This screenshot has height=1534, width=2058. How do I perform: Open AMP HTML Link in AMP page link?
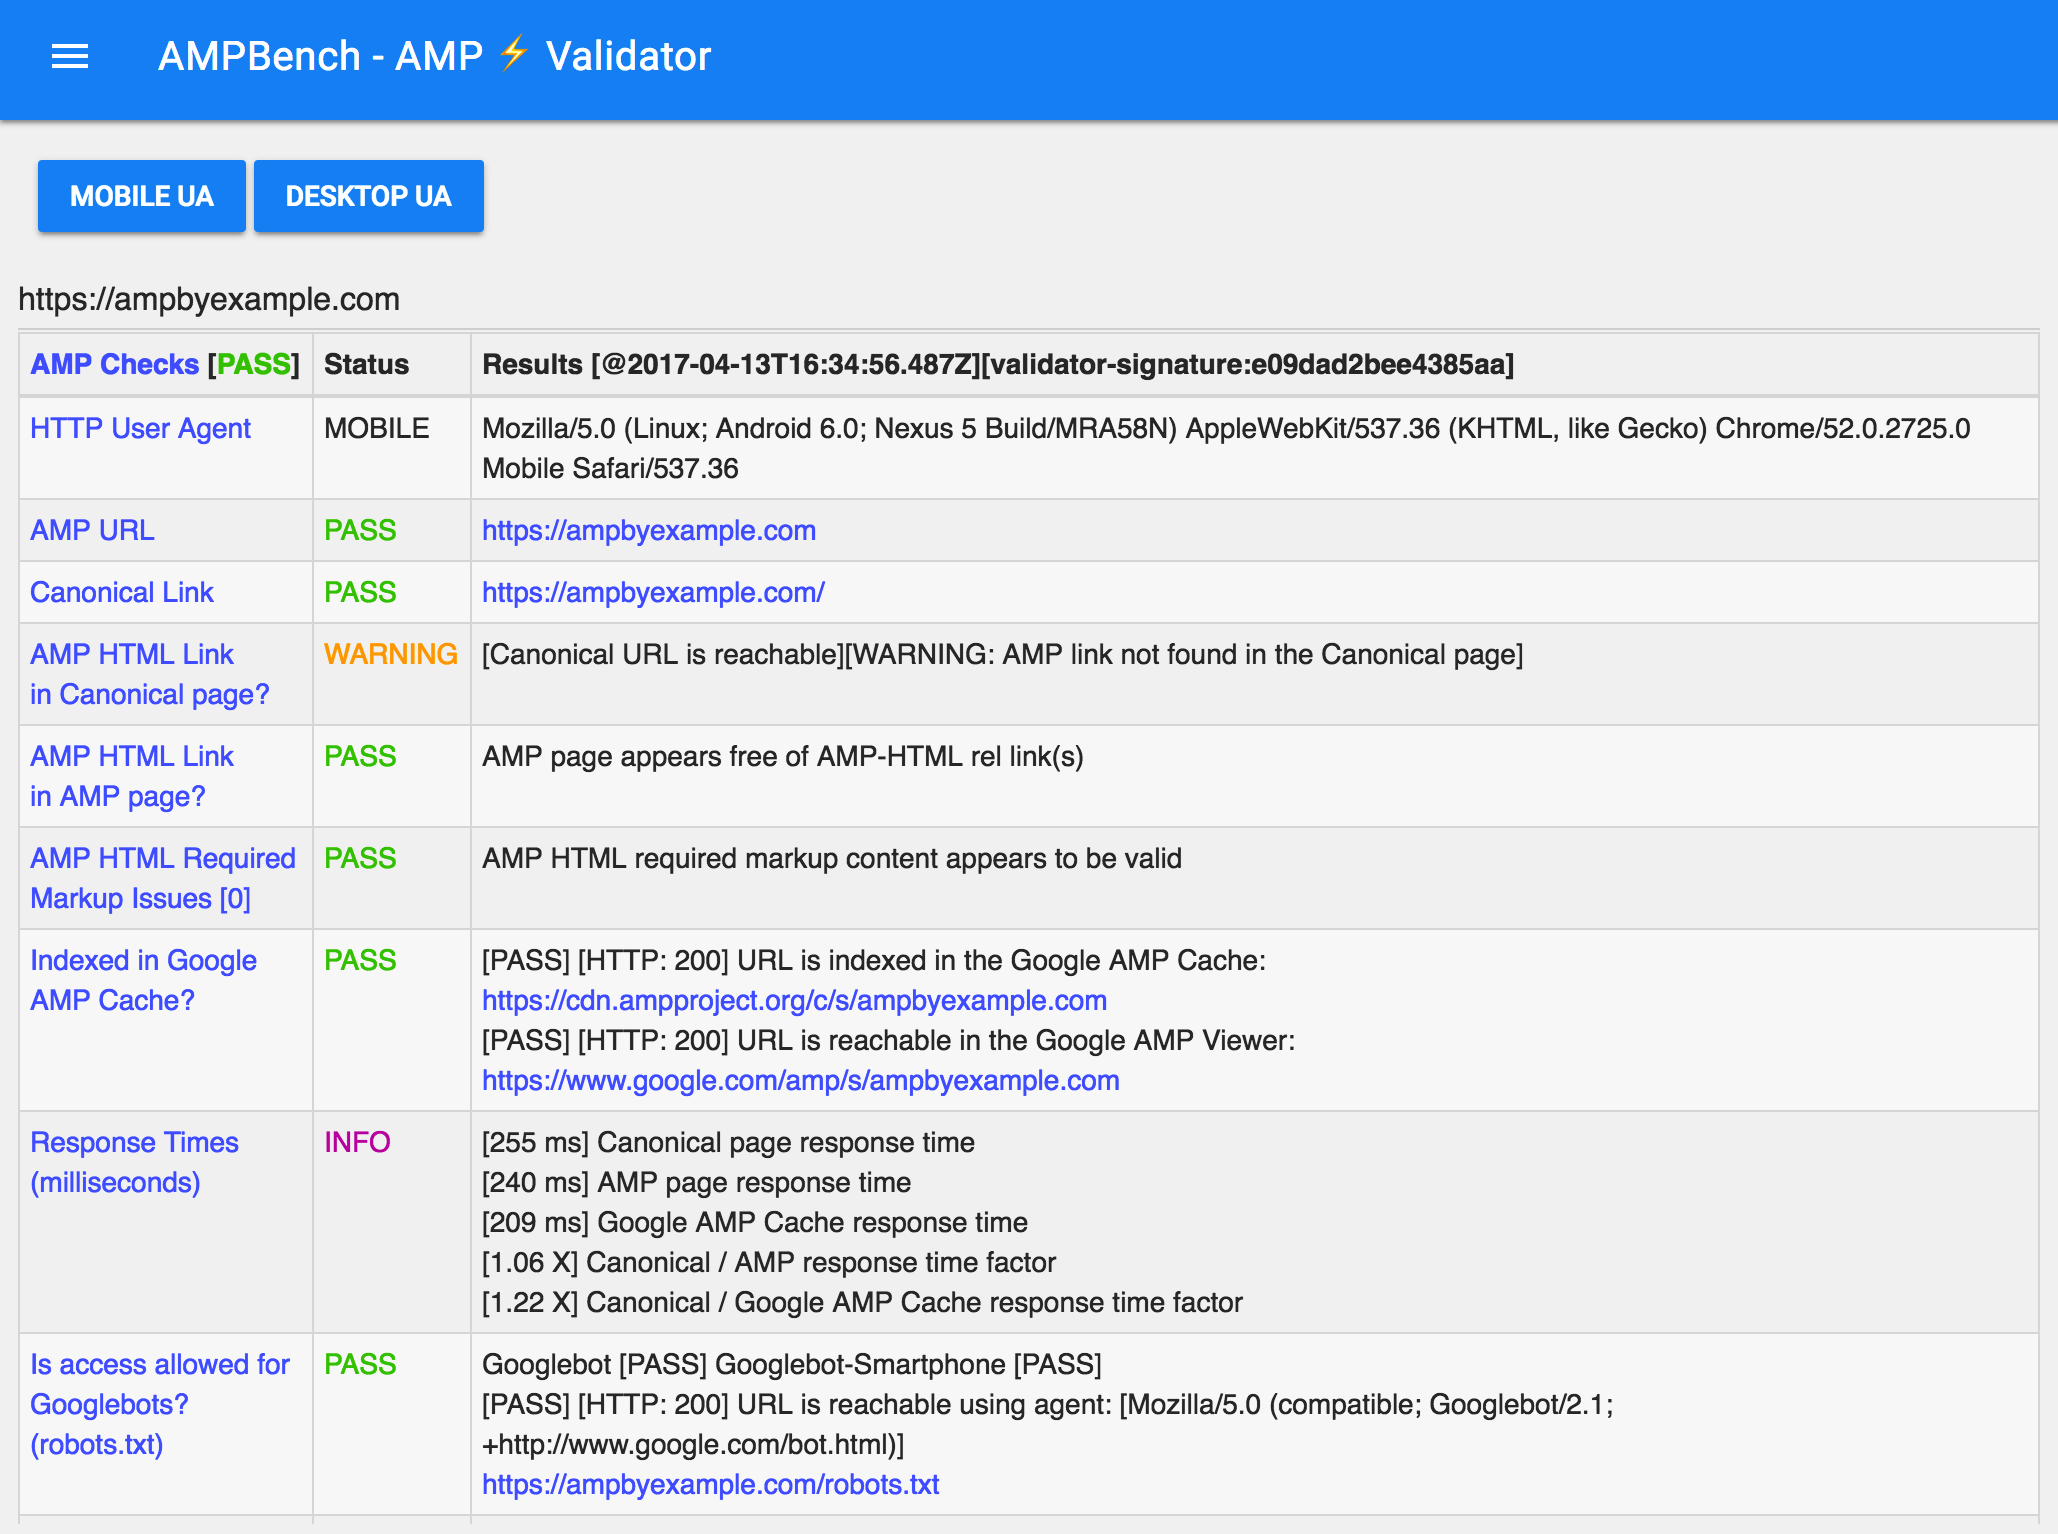pos(131,776)
